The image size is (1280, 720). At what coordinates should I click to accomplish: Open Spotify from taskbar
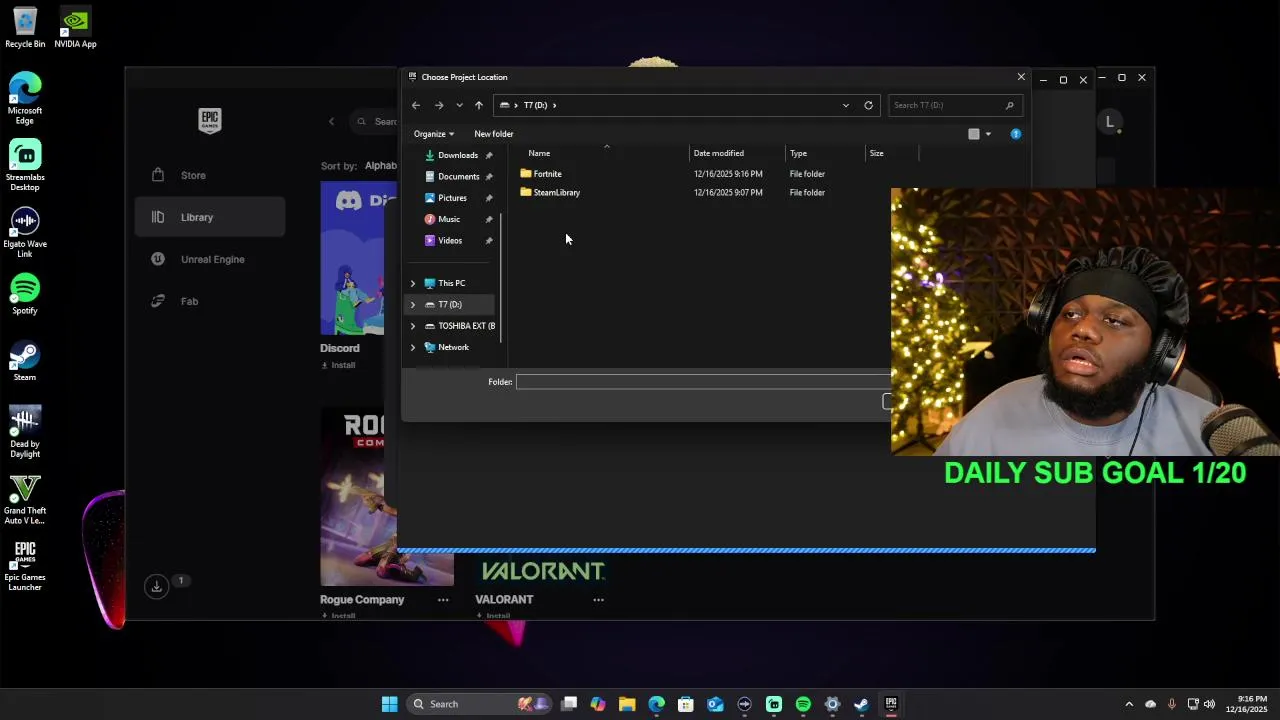click(803, 704)
